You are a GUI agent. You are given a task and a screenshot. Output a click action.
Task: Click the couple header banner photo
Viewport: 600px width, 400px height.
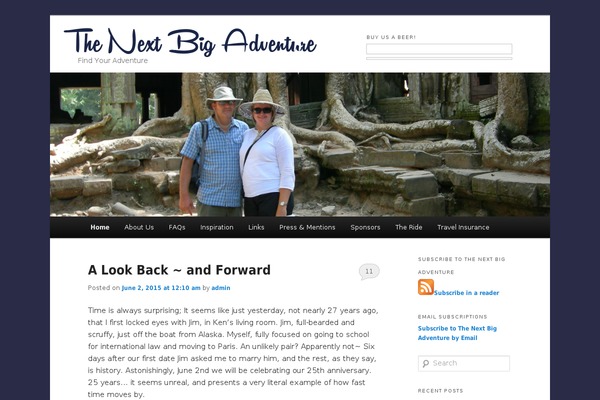click(x=300, y=145)
